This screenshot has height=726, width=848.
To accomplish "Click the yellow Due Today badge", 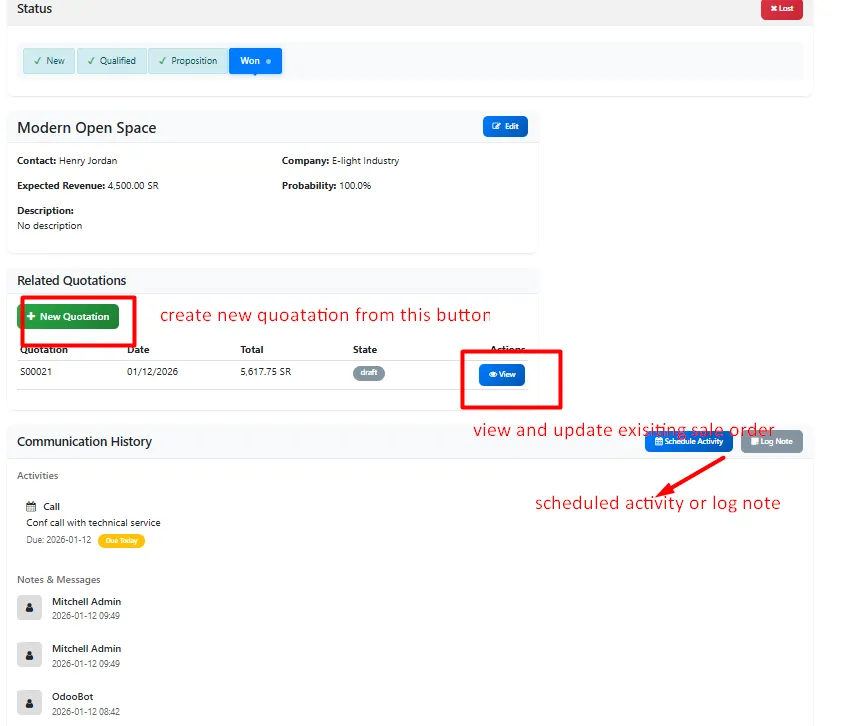I will coord(121,540).
